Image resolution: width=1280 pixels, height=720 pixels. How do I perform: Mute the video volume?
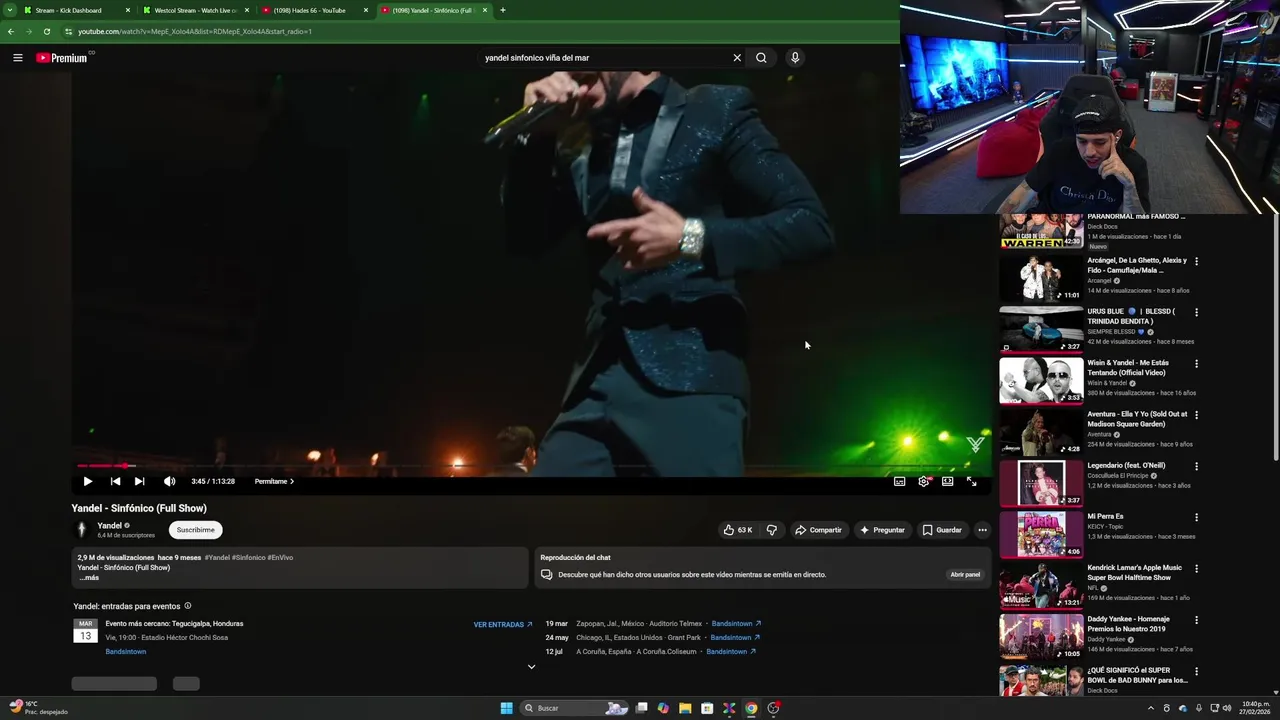(x=169, y=481)
